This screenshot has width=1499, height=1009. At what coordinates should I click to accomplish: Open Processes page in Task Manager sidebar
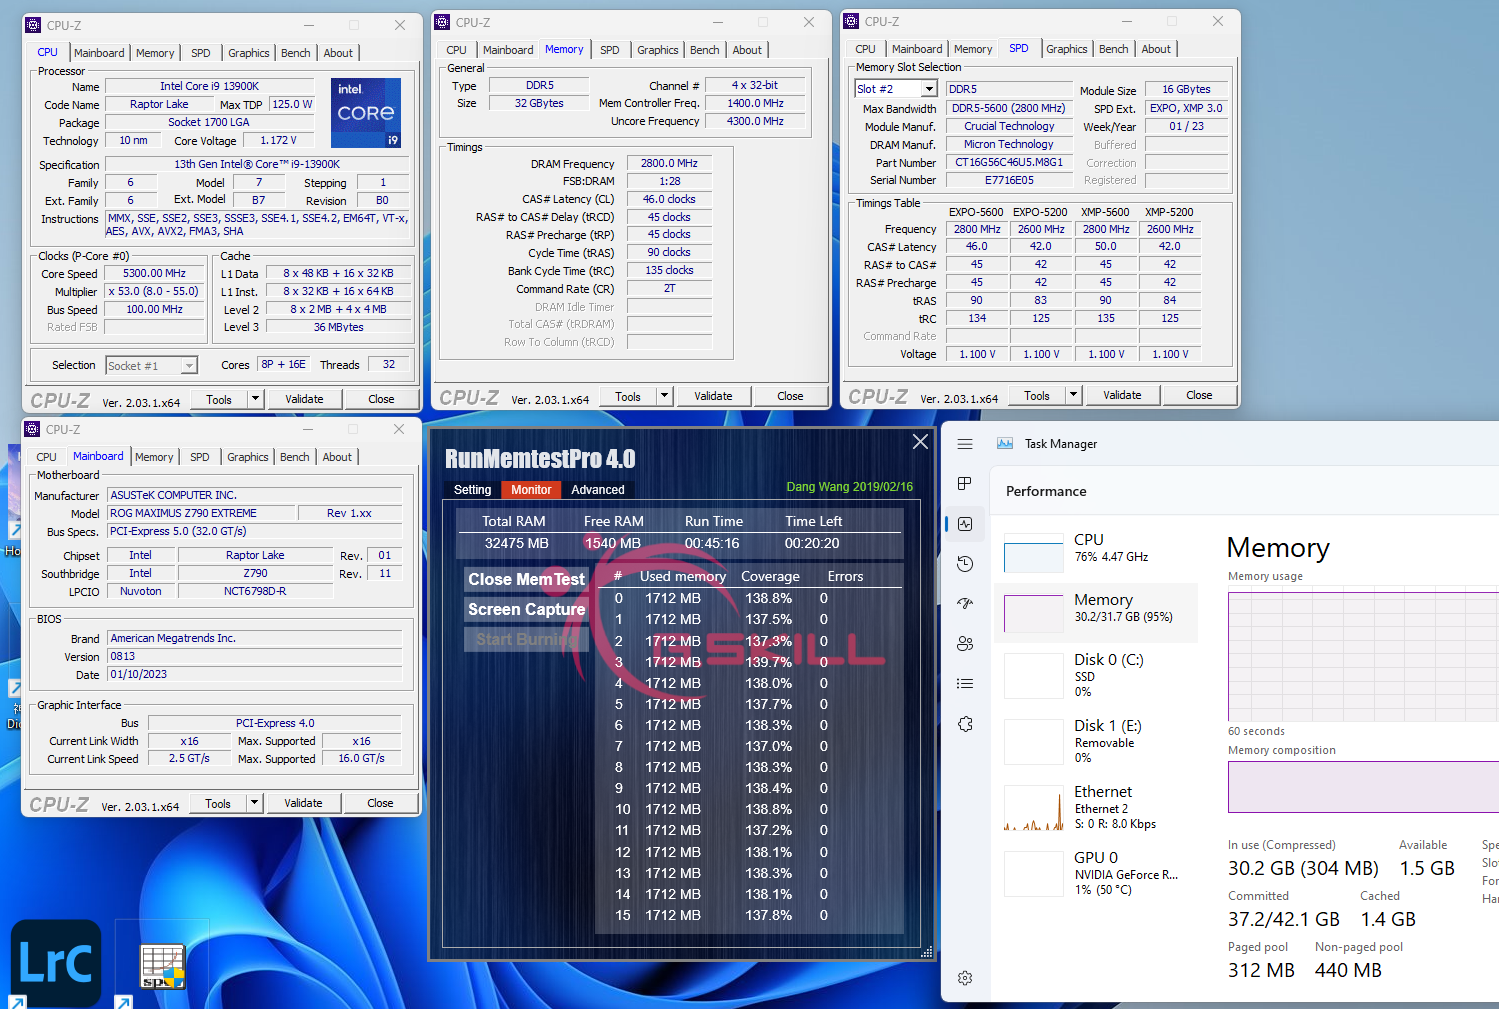(x=965, y=484)
